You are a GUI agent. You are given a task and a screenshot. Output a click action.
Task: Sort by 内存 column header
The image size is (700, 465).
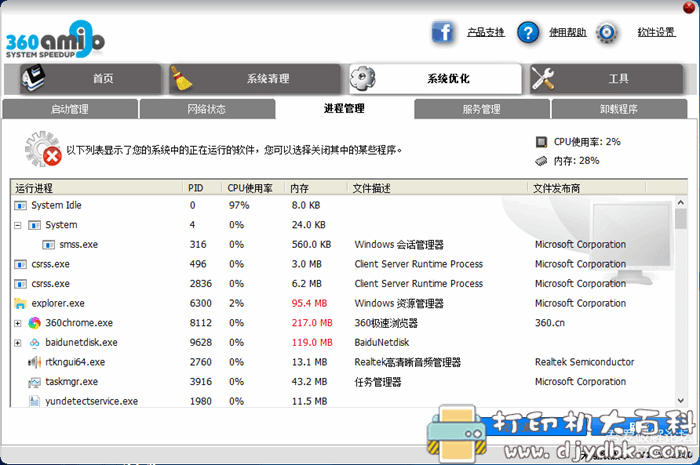pos(317,188)
